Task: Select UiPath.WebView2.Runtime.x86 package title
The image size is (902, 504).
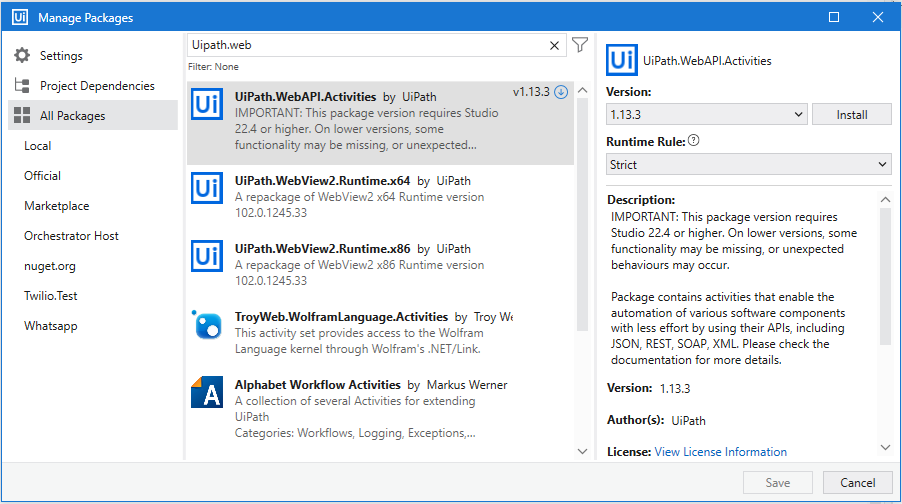Action: (x=322, y=249)
